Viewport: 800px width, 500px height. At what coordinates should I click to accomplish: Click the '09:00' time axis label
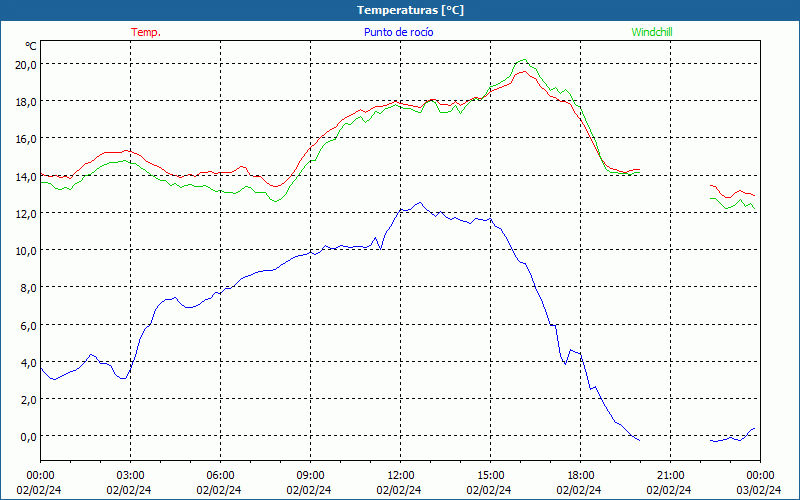[x=310, y=476]
